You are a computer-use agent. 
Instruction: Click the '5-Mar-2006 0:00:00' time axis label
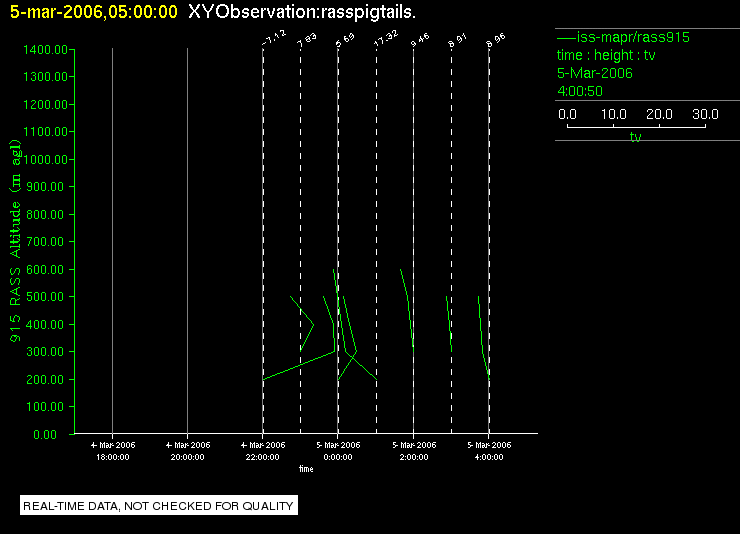click(338, 451)
